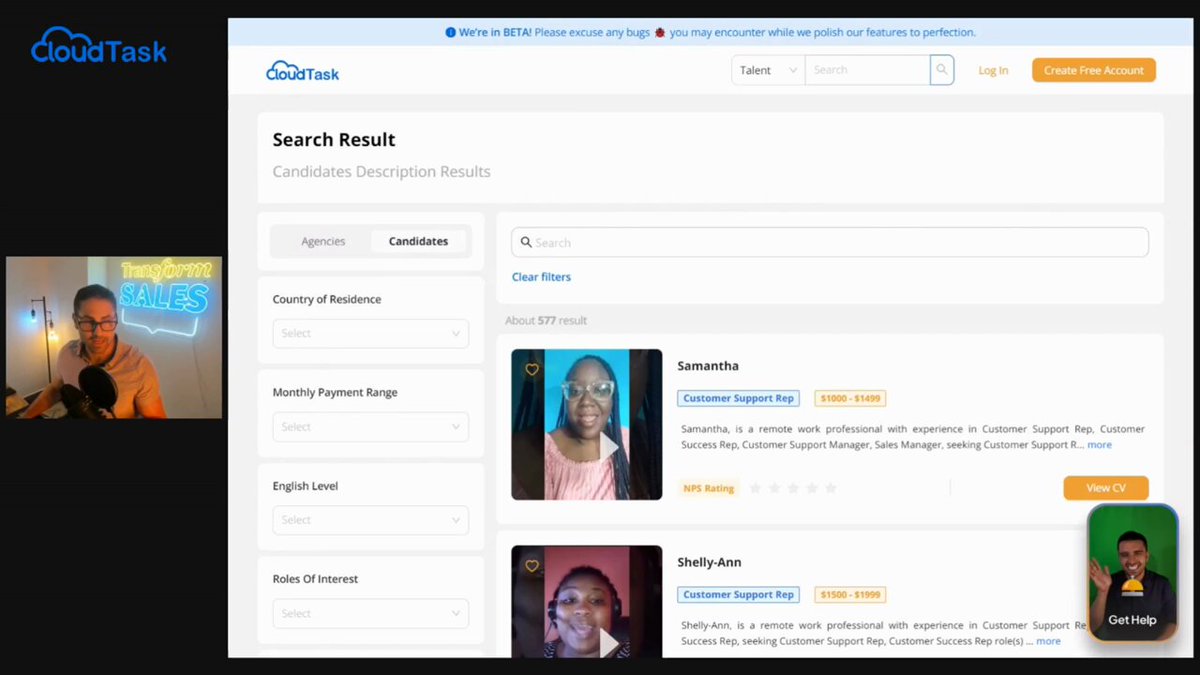Click the Log In link
This screenshot has width=1200, height=675.
click(x=993, y=71)
